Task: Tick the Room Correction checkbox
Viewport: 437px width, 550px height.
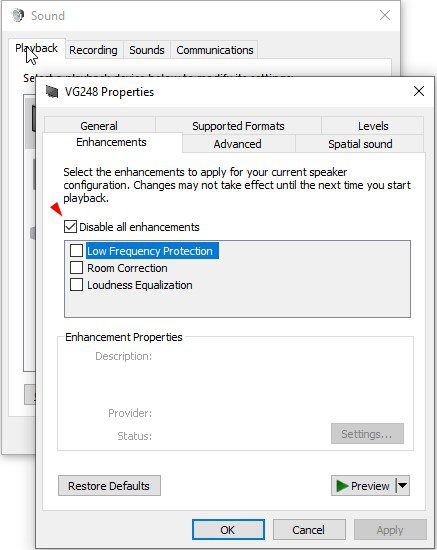Action: point(76,268)
